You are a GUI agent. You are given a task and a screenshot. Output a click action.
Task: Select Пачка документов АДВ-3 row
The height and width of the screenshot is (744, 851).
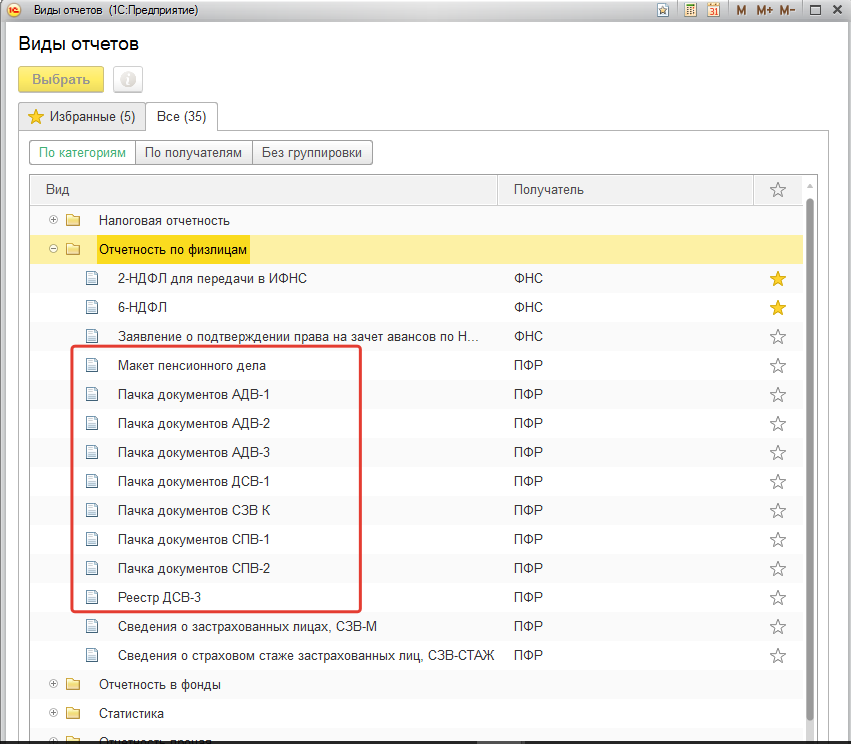click(x=416, y=453)
